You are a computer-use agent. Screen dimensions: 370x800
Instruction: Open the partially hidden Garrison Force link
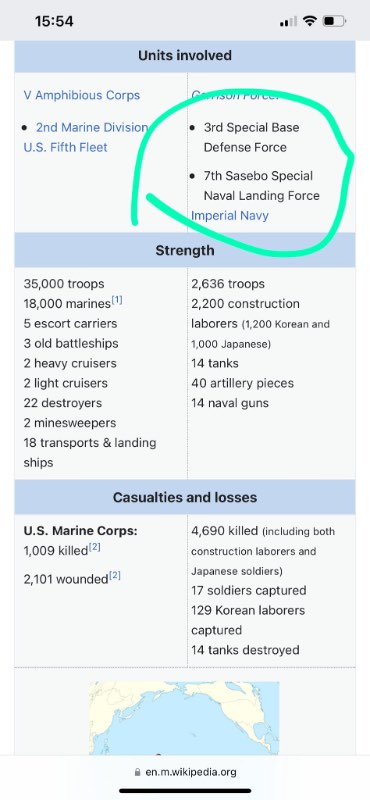[235, 95]
